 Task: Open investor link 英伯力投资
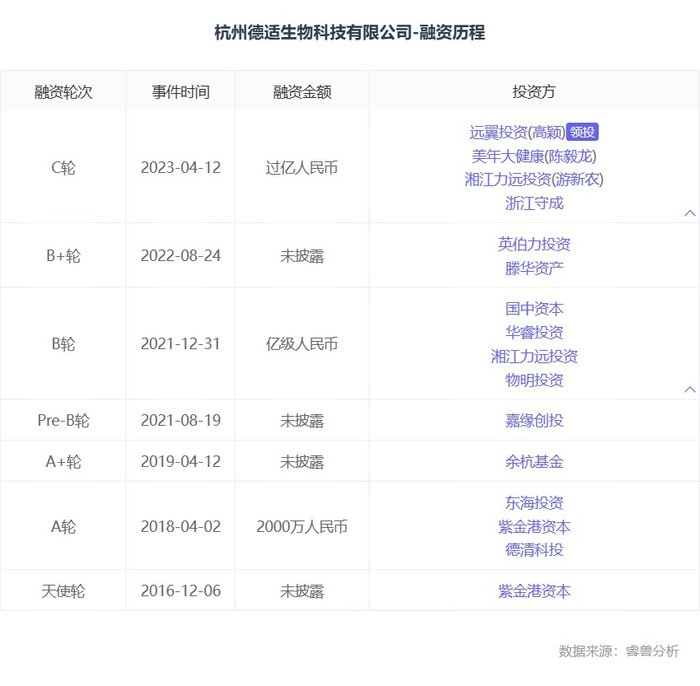point(534,245)
